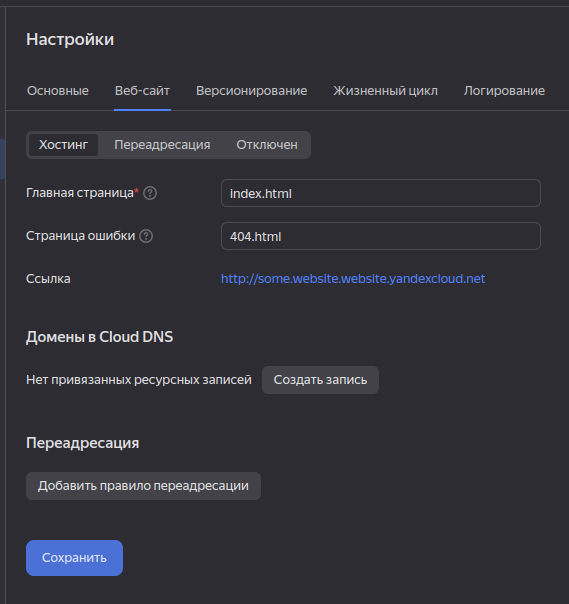Open the Основные settings tab
Viewport: 569px width, 604px height.
coord(58,91)
